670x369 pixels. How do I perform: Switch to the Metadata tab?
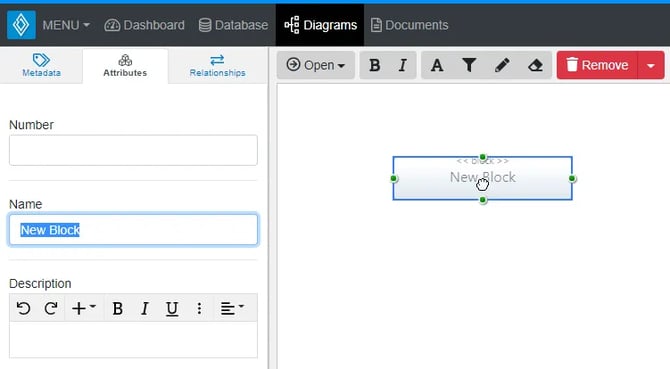[41, 65]
